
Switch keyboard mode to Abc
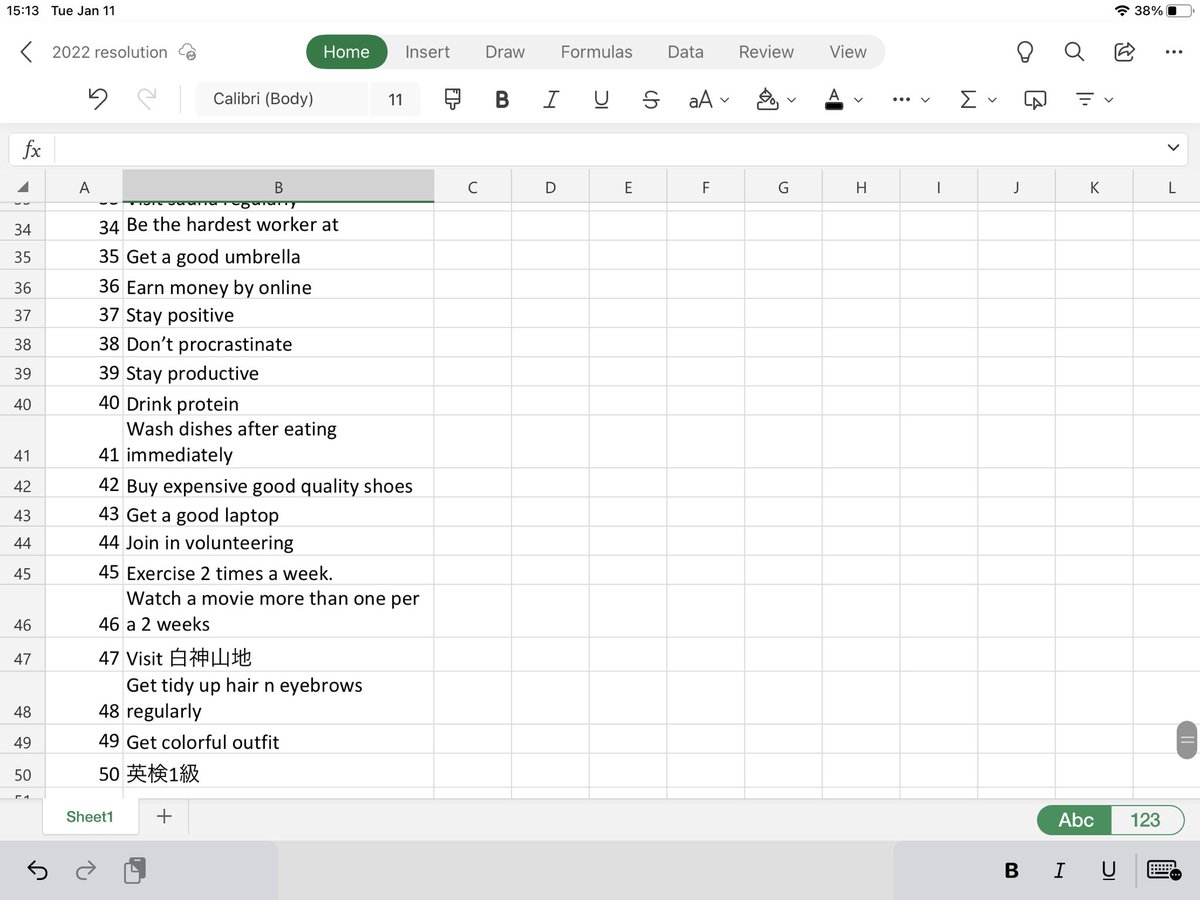[x=1076, y=820]
